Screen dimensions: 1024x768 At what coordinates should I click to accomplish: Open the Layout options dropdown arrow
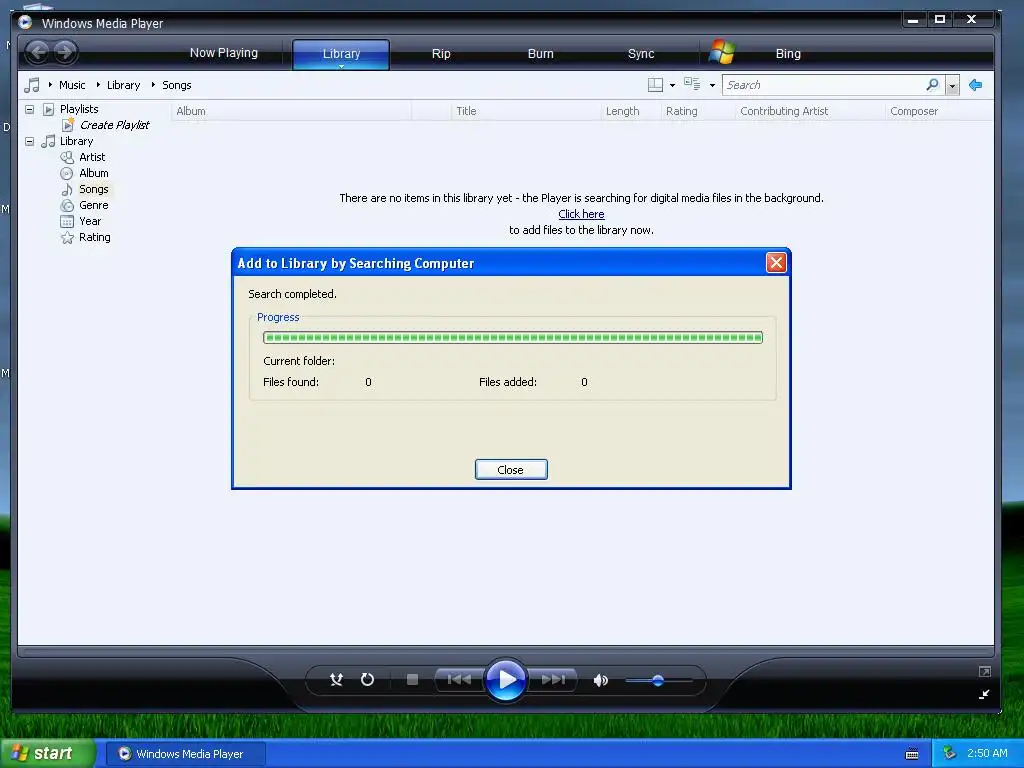click(x=673, y=86)
